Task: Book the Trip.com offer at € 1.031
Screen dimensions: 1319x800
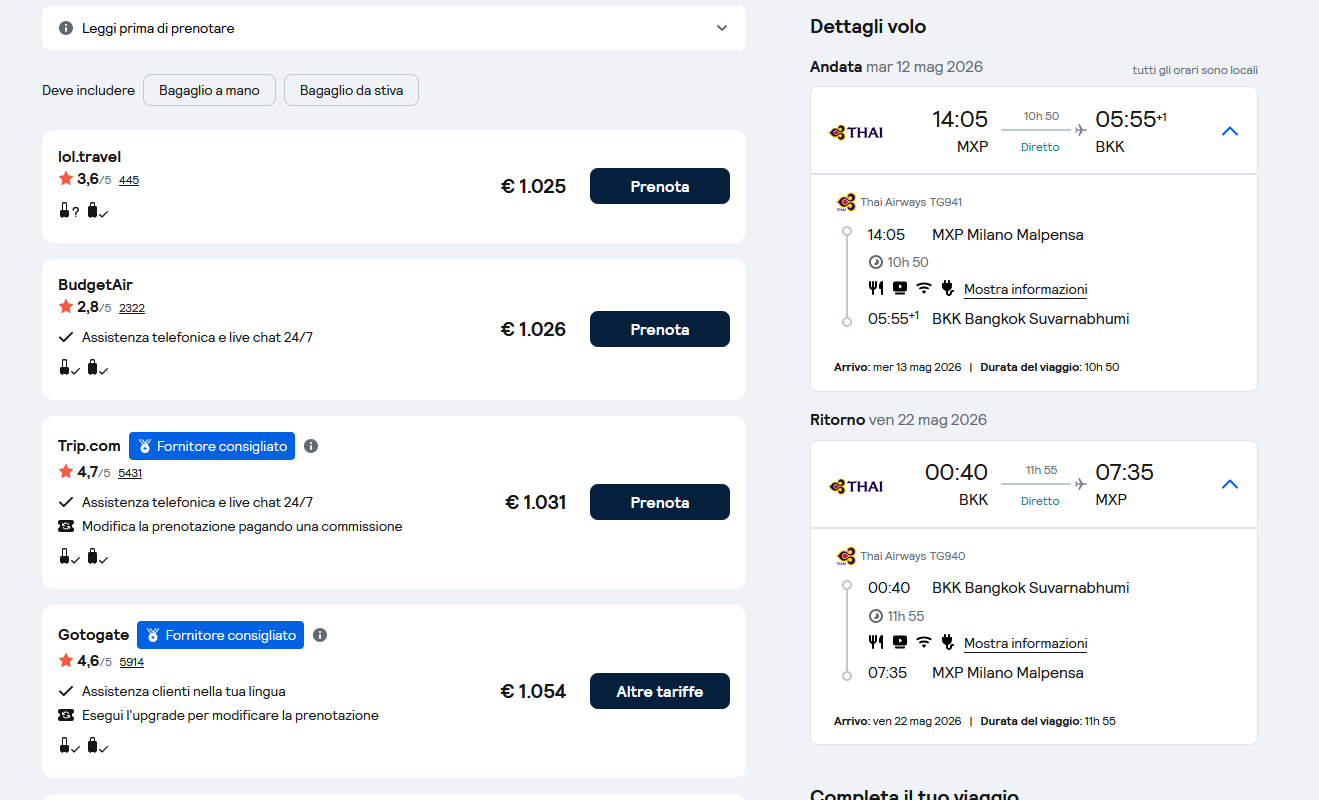Action: (x=660, y=502)
